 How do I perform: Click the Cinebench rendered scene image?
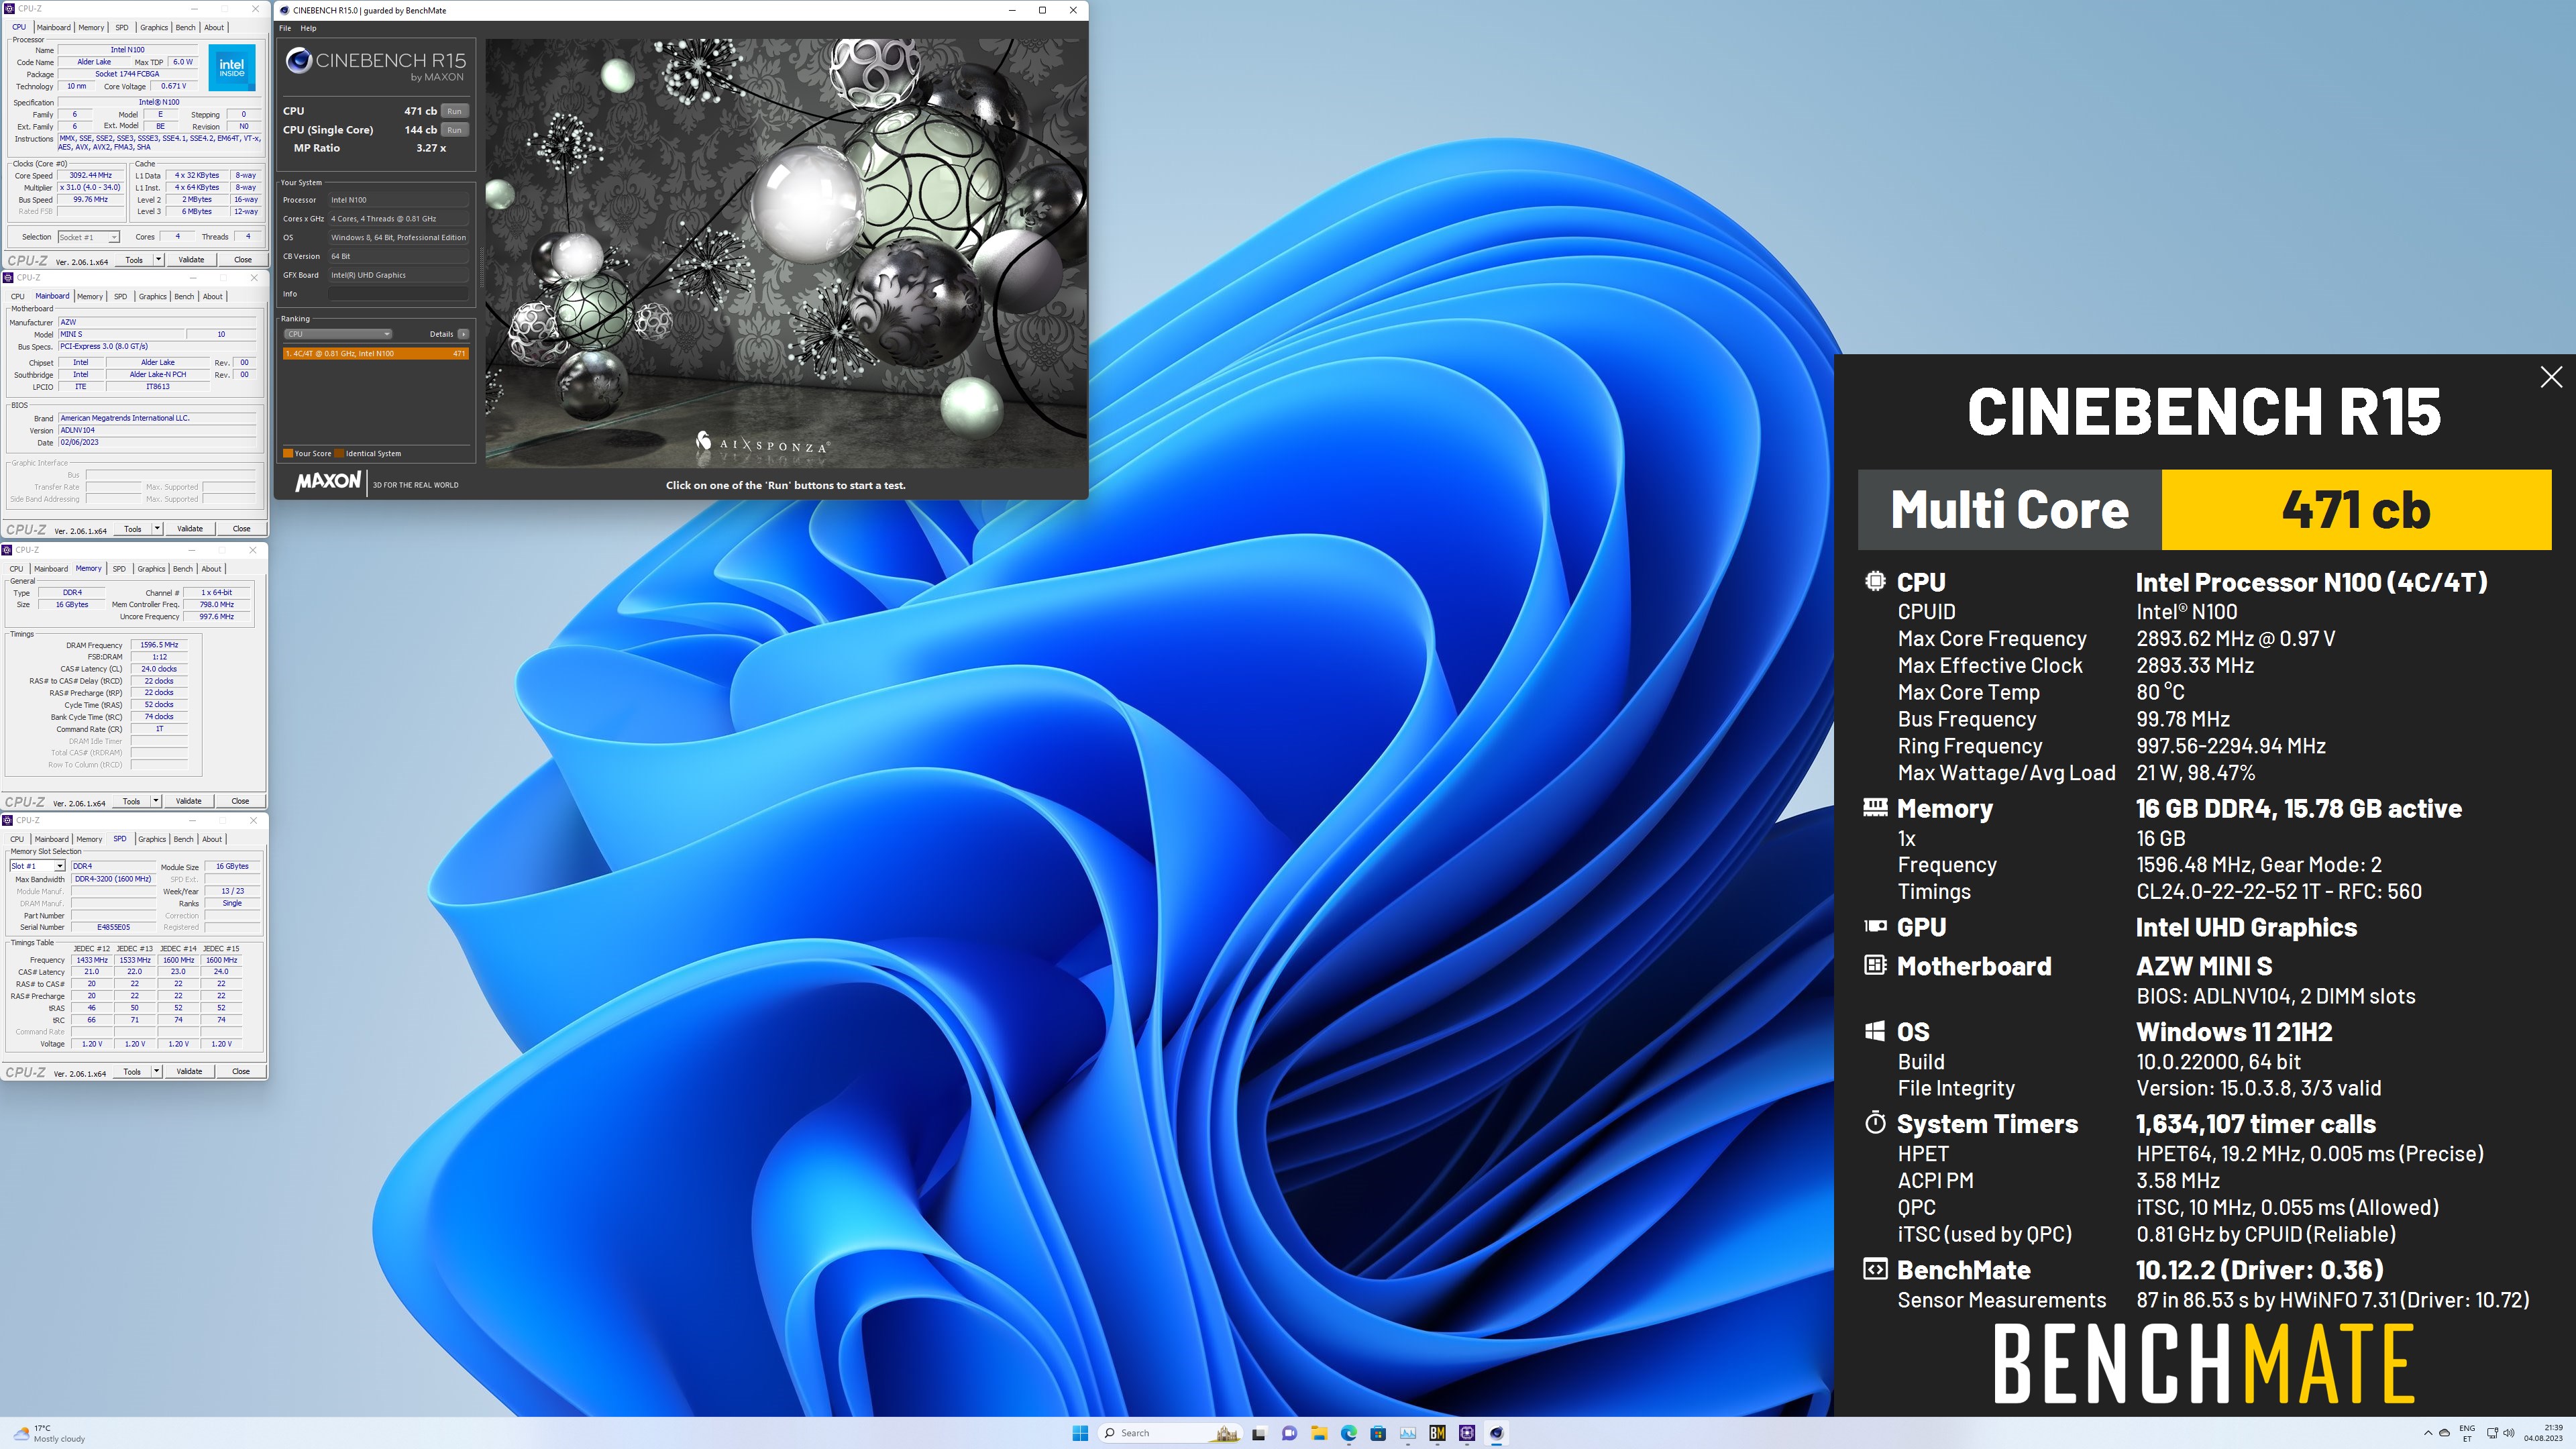pyautogui.click(x=786, y=252)
